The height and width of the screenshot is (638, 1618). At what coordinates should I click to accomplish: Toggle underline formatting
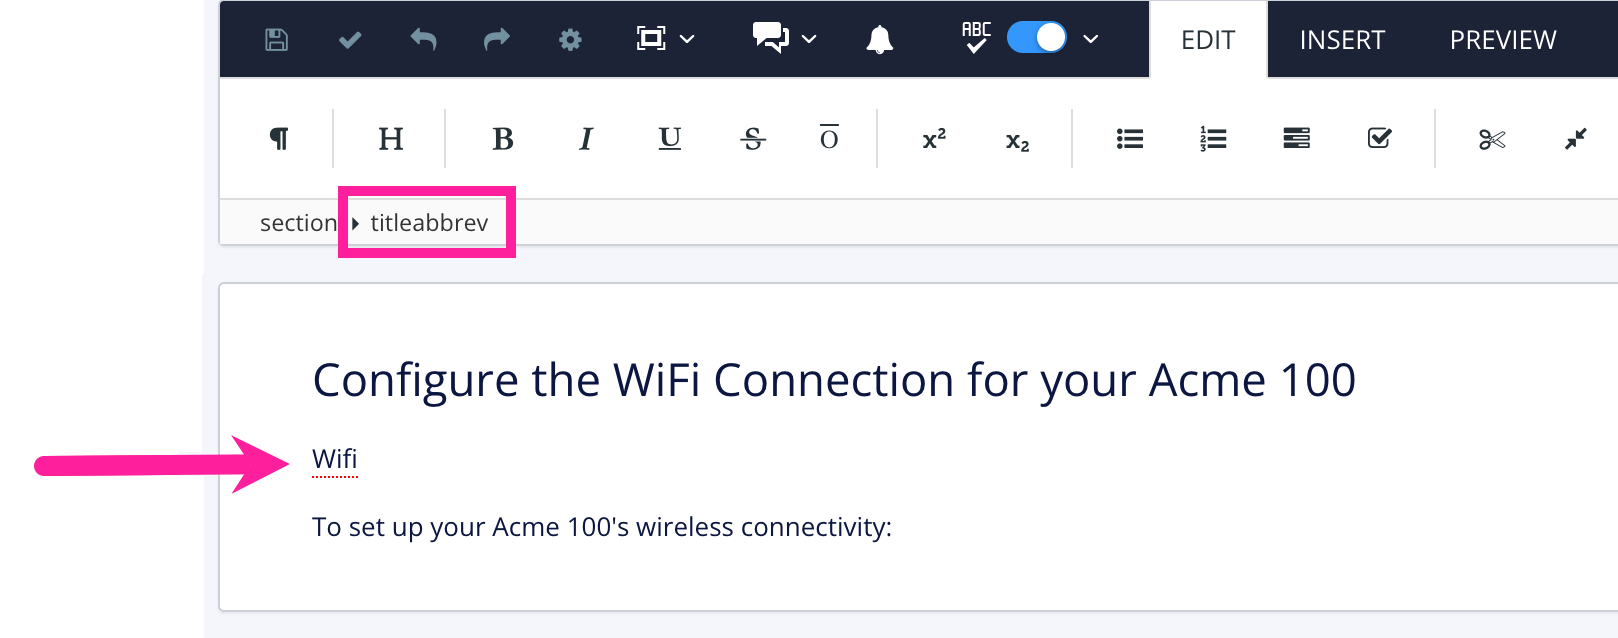click(x=670, y=139)
